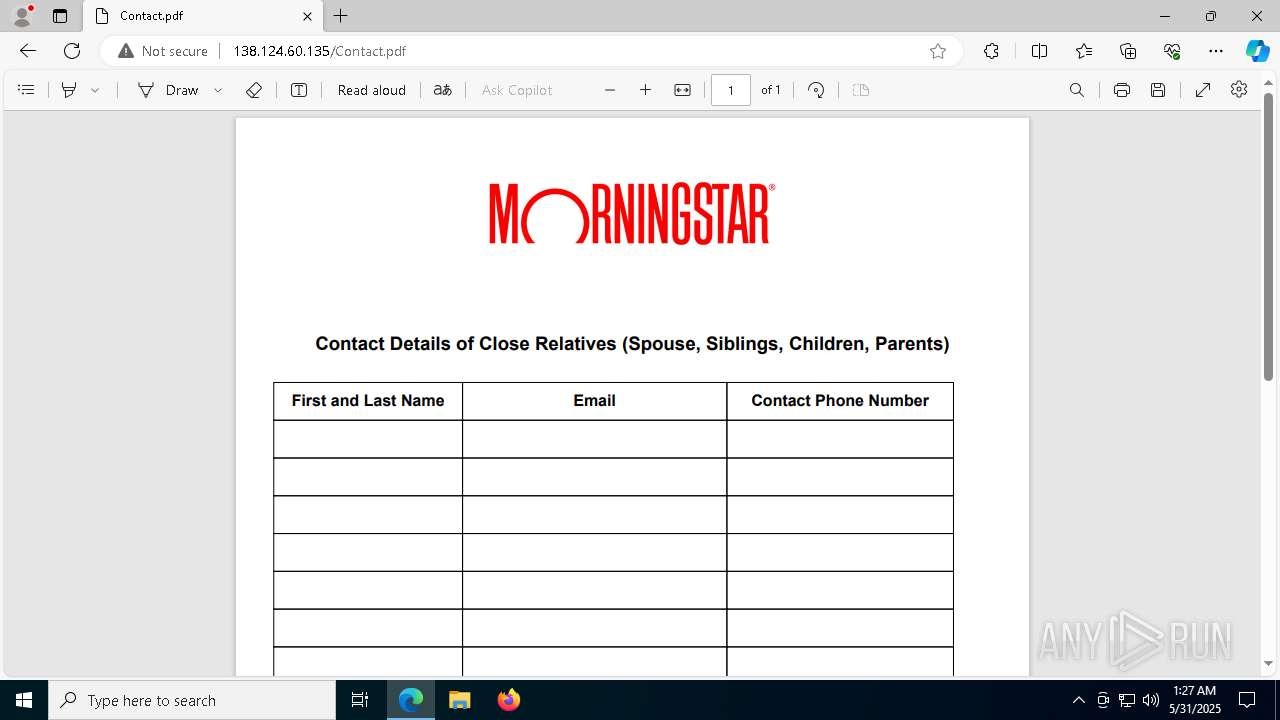1280x720 pixels.
Task: Rotate the PDF page
Action: 816,90
